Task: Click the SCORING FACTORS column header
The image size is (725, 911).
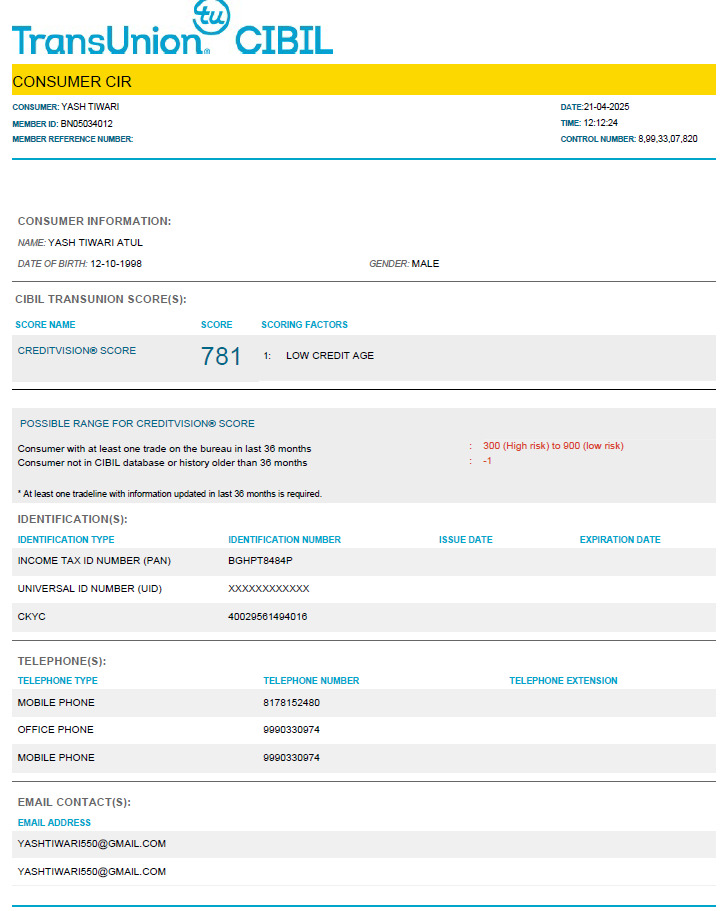Action: coord(304,325)
